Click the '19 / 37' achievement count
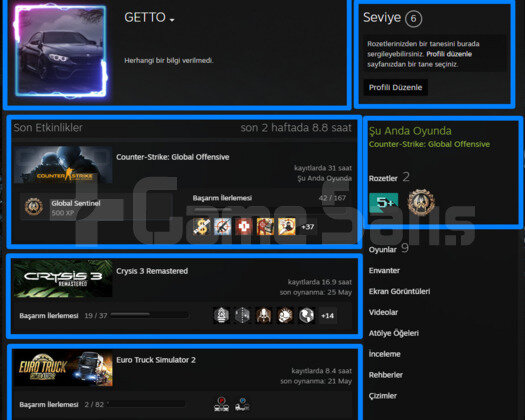525x420 pixels. (x=96, y=316)
